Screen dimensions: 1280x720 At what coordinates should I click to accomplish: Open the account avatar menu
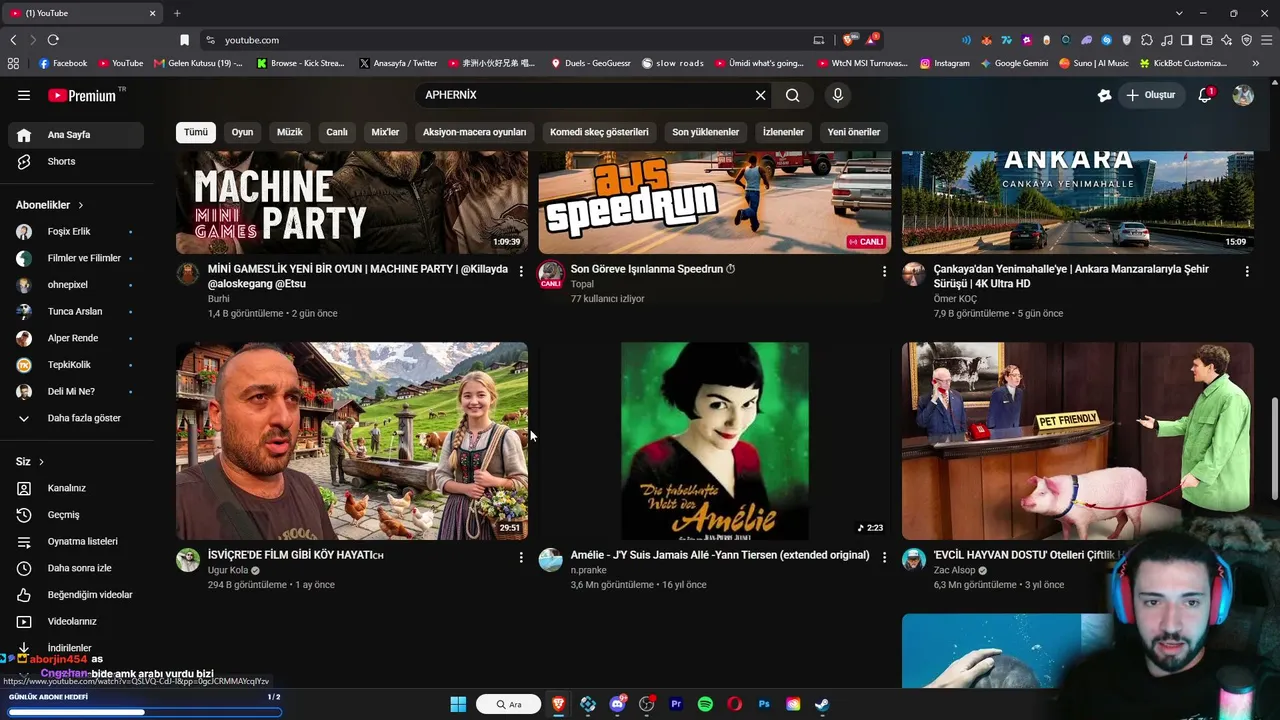(1243, 95)
